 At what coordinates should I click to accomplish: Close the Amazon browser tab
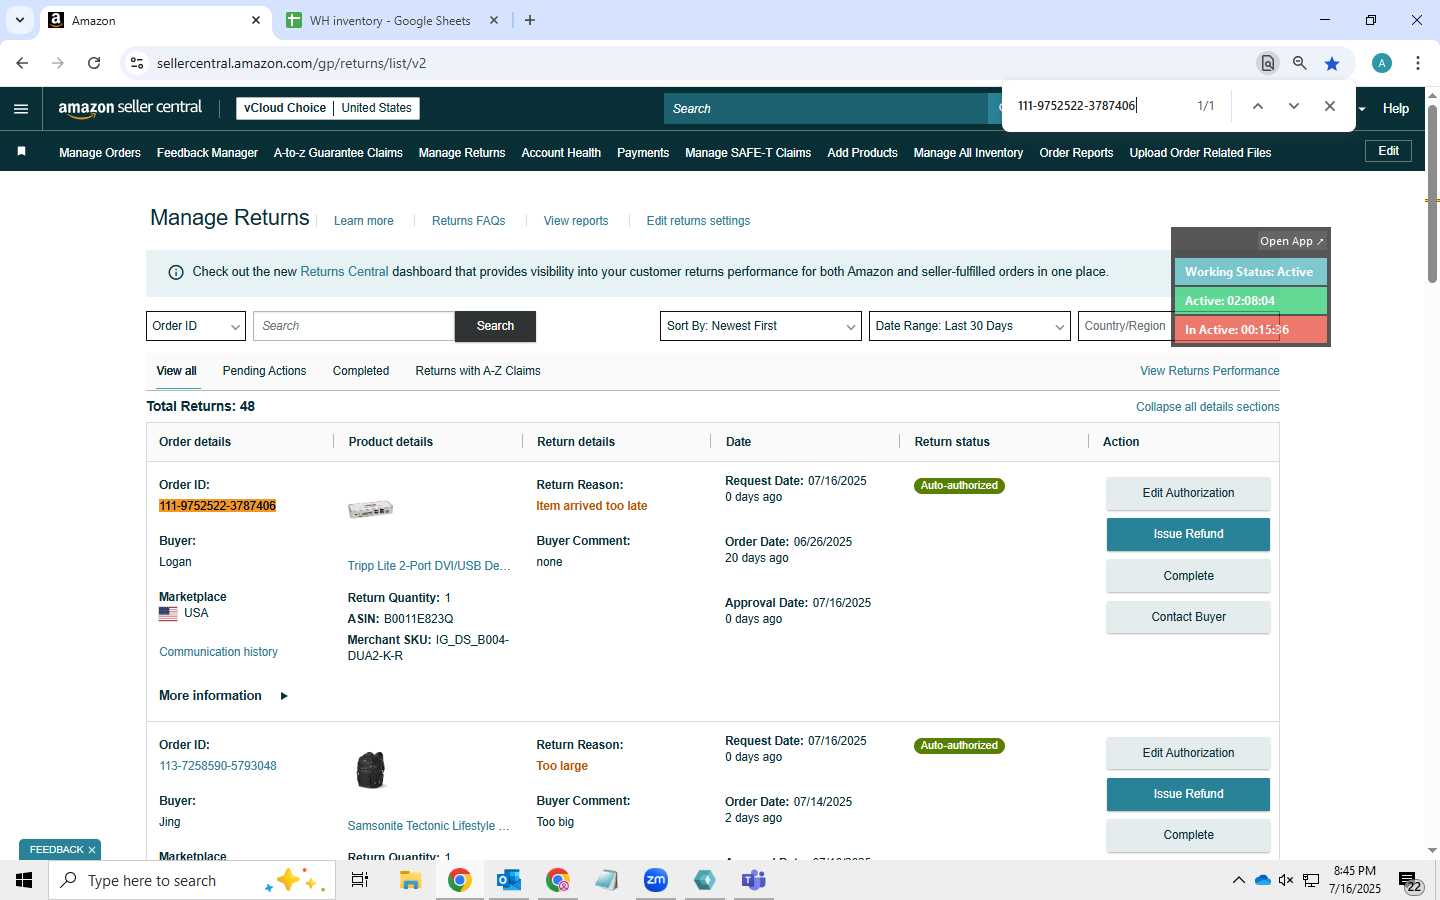[256, 20]
